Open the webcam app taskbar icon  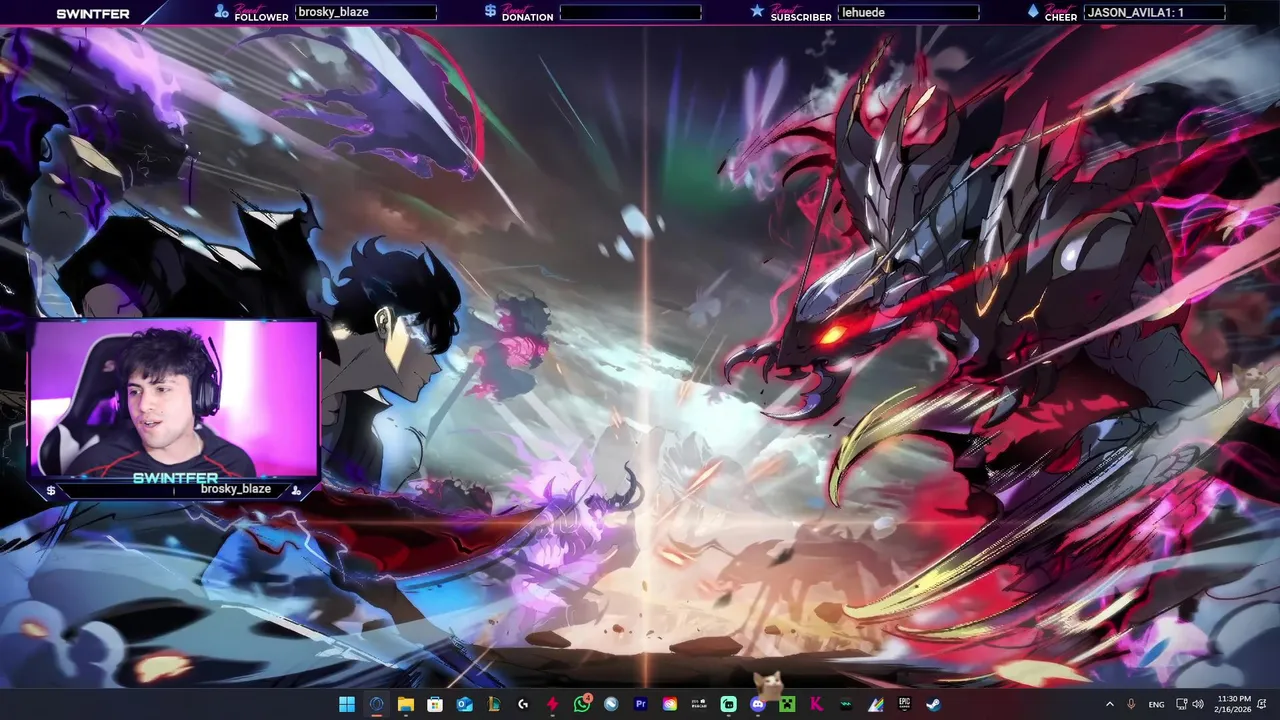tap(699, 704)
